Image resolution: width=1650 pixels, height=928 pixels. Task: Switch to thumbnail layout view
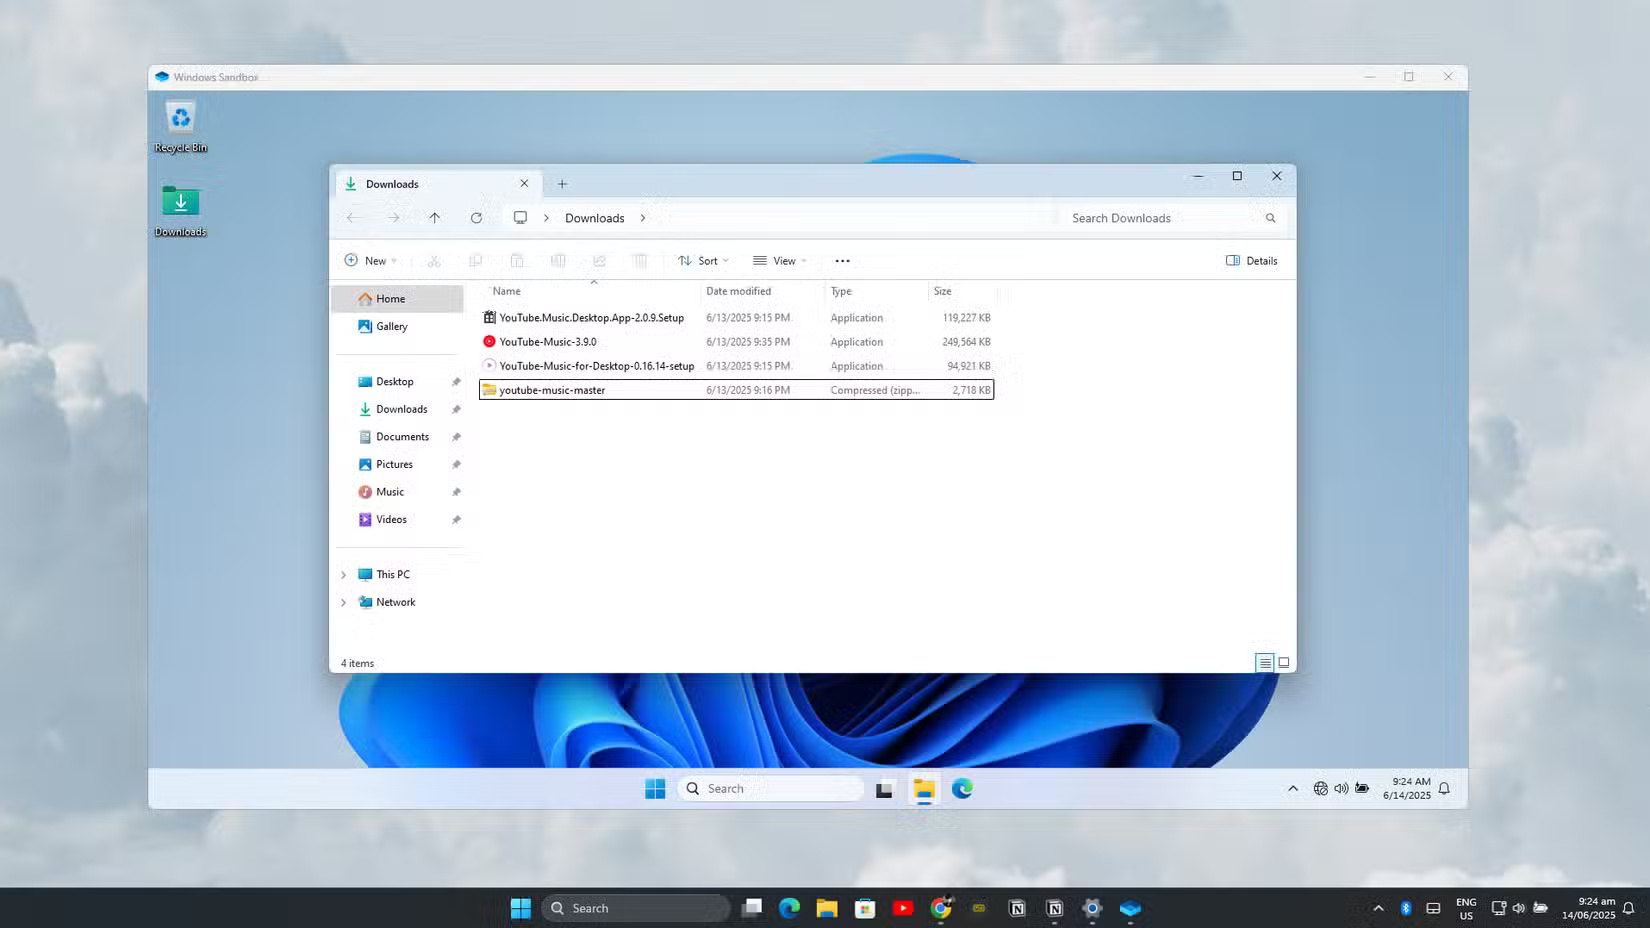coord(1283,662)
